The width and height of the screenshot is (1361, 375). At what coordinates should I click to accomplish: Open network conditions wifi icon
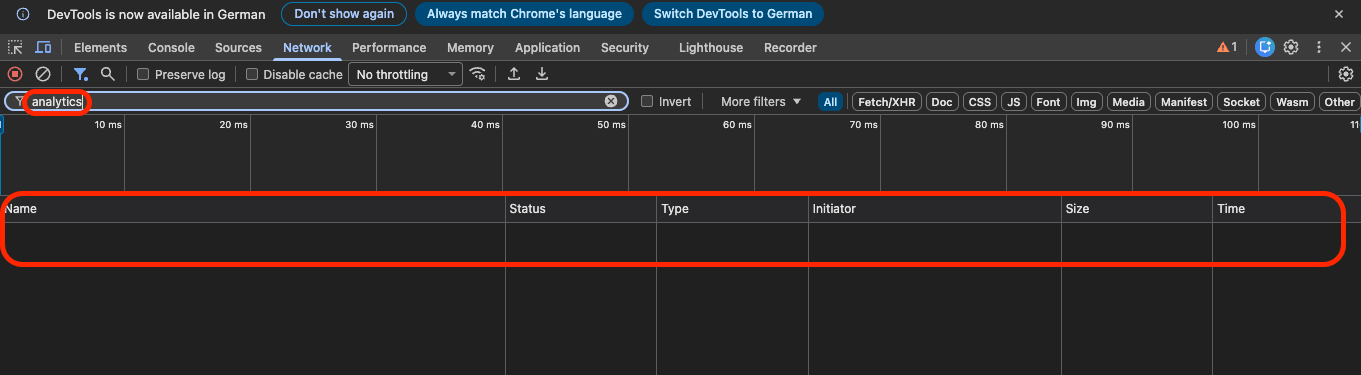pyautogui.click(x=478, y=74)
